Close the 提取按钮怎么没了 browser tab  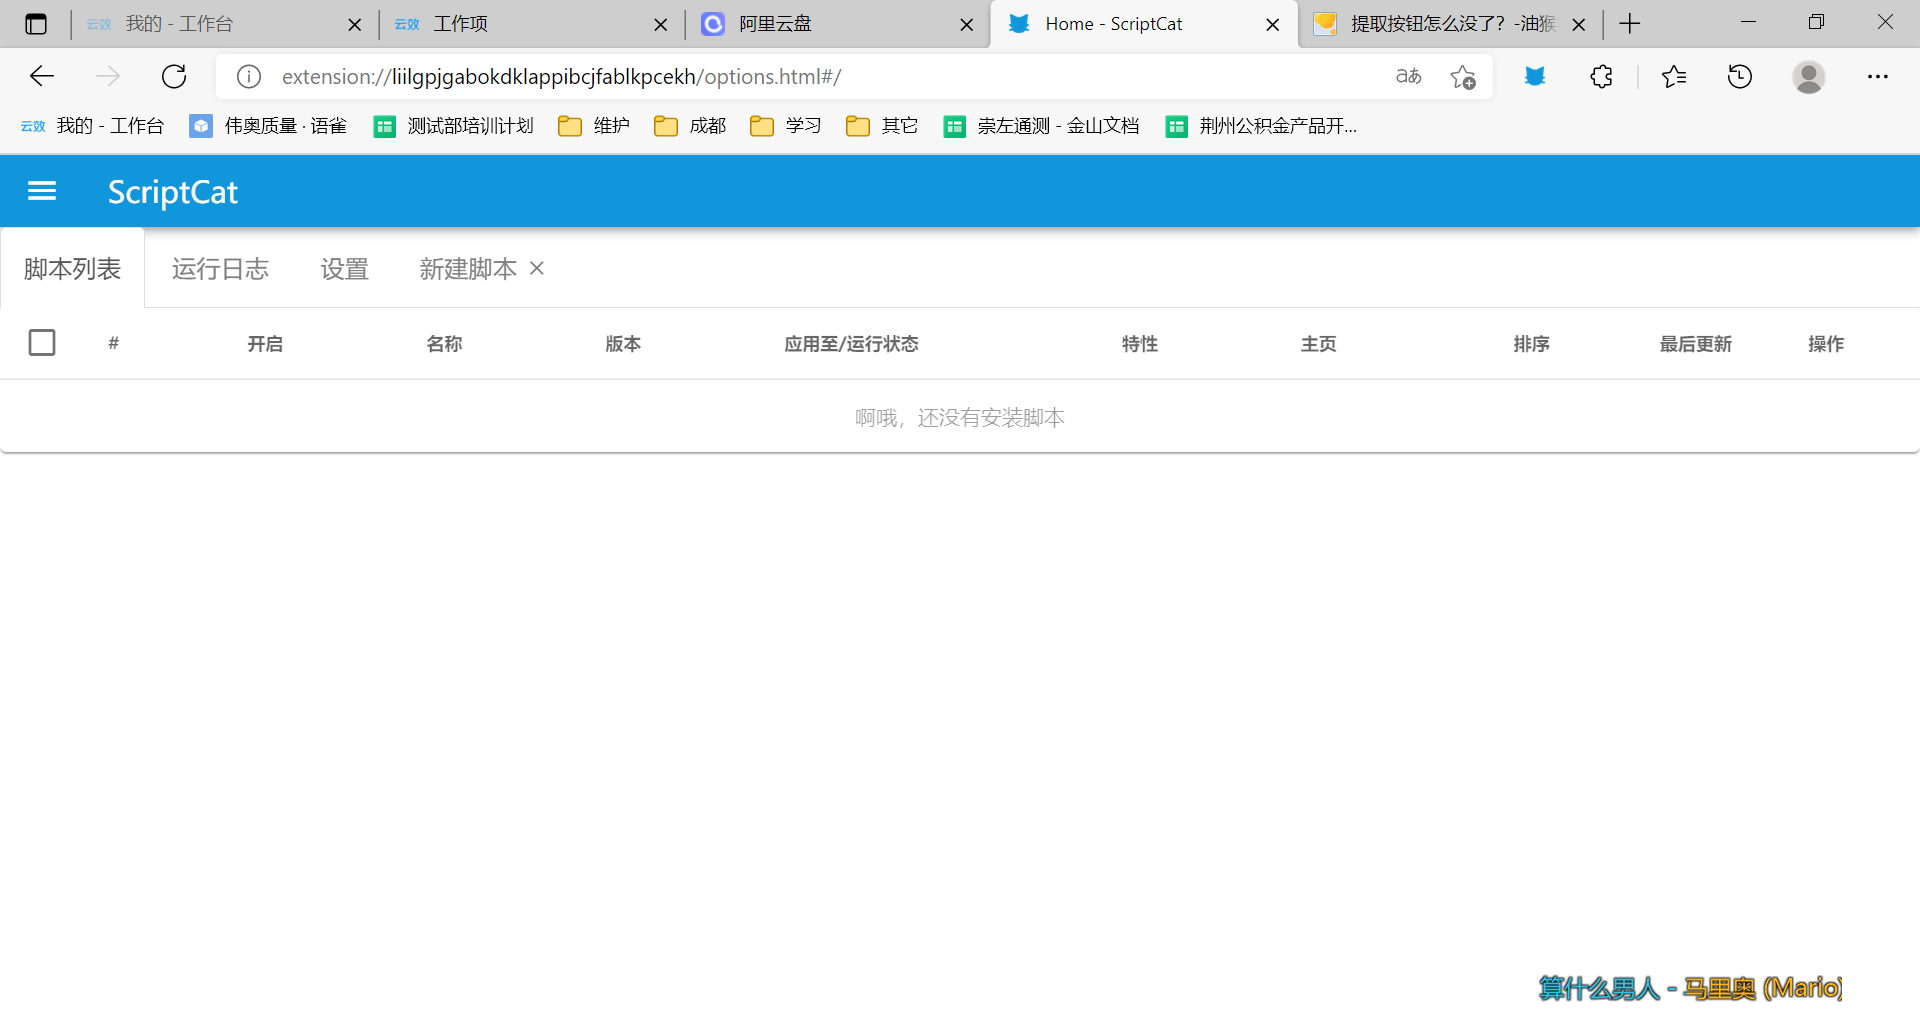(1578, 25)
